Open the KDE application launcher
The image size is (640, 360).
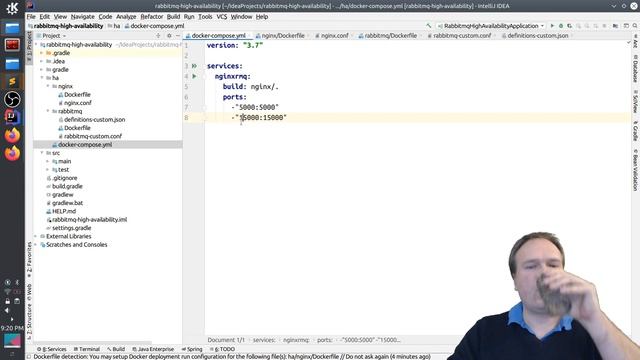(12, 7)
